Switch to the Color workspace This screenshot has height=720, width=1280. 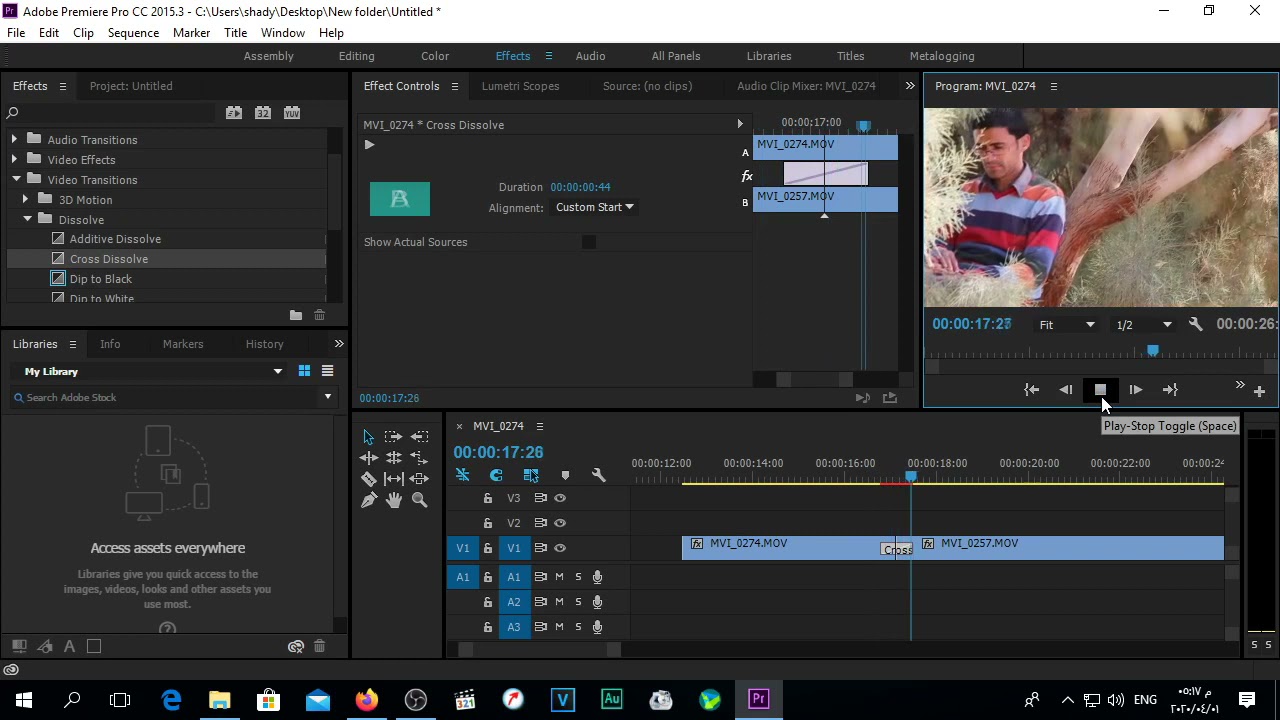point(435,56)
